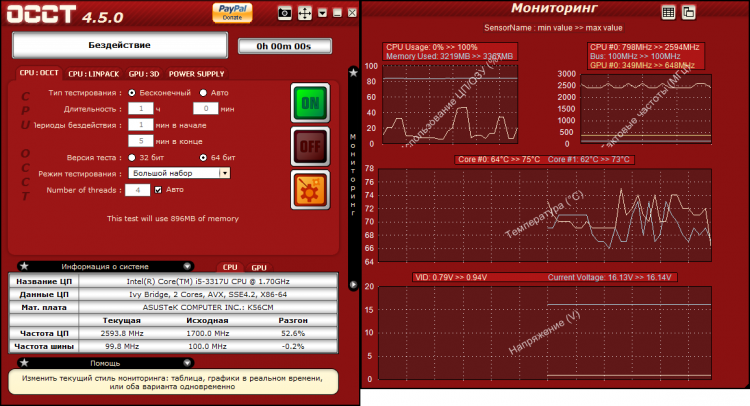Click the 0h 00m 00s timer display
The height and width of the screenshot is (406, 750).
[x=284, y=46]
